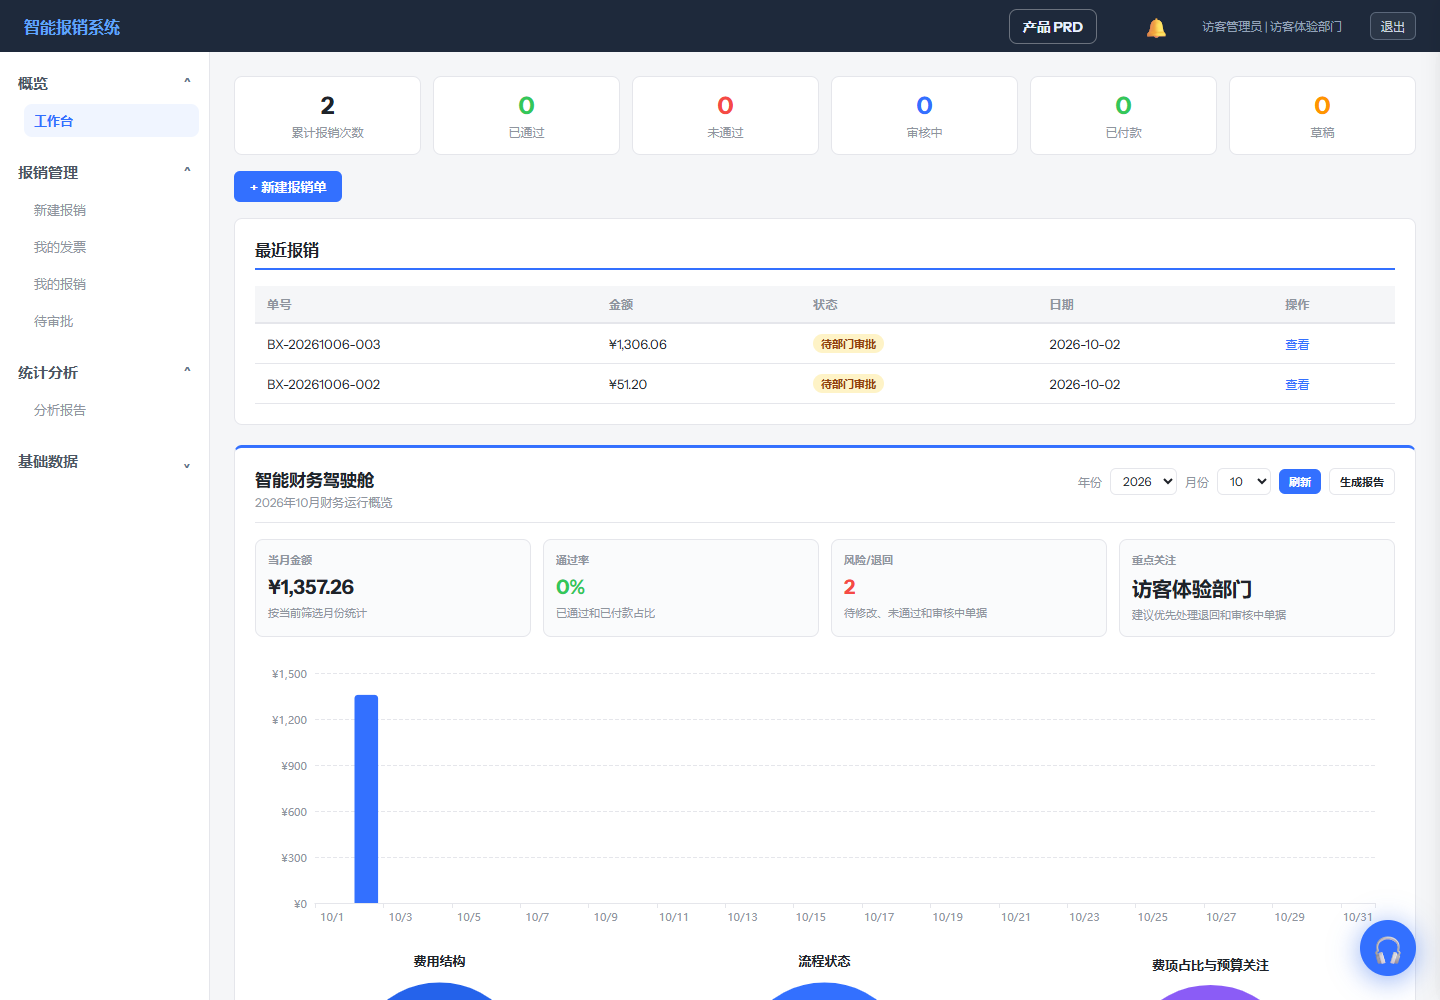
Task: Click the 刷新 button
Action: pos(1300,482)
